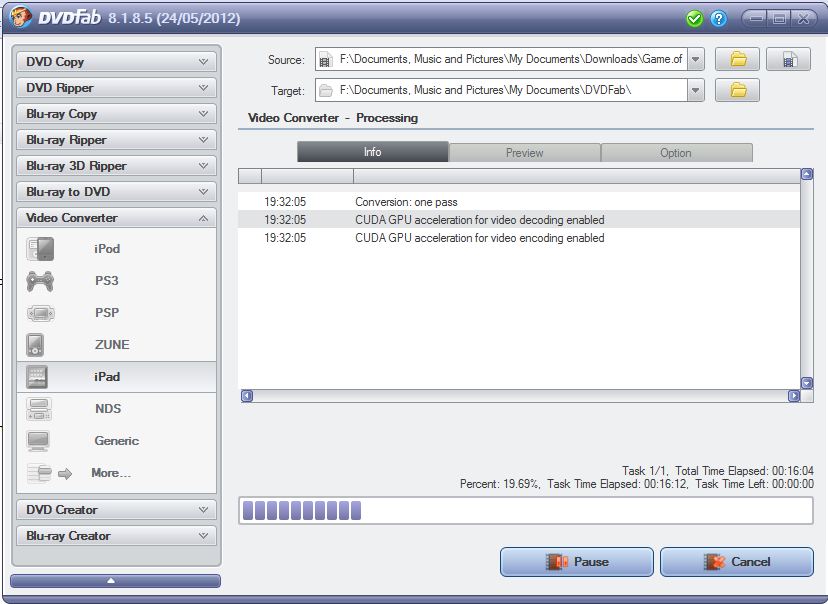Open Target path dropdown arrow
The image size is (828, 604).
click(695, 91)
